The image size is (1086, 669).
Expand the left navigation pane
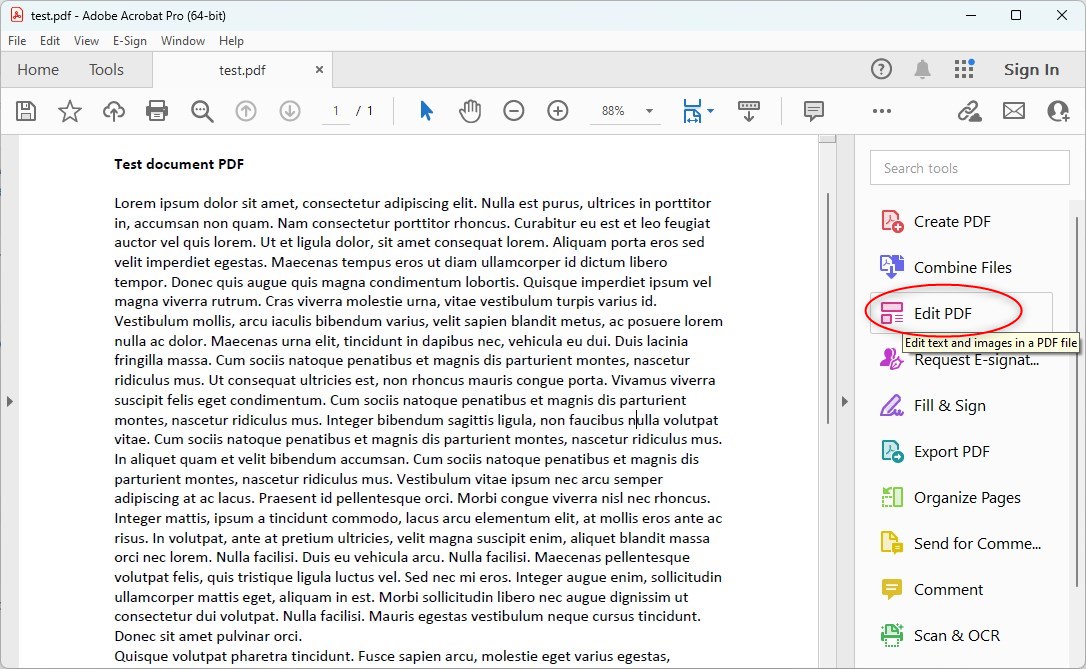pos(9,401)
